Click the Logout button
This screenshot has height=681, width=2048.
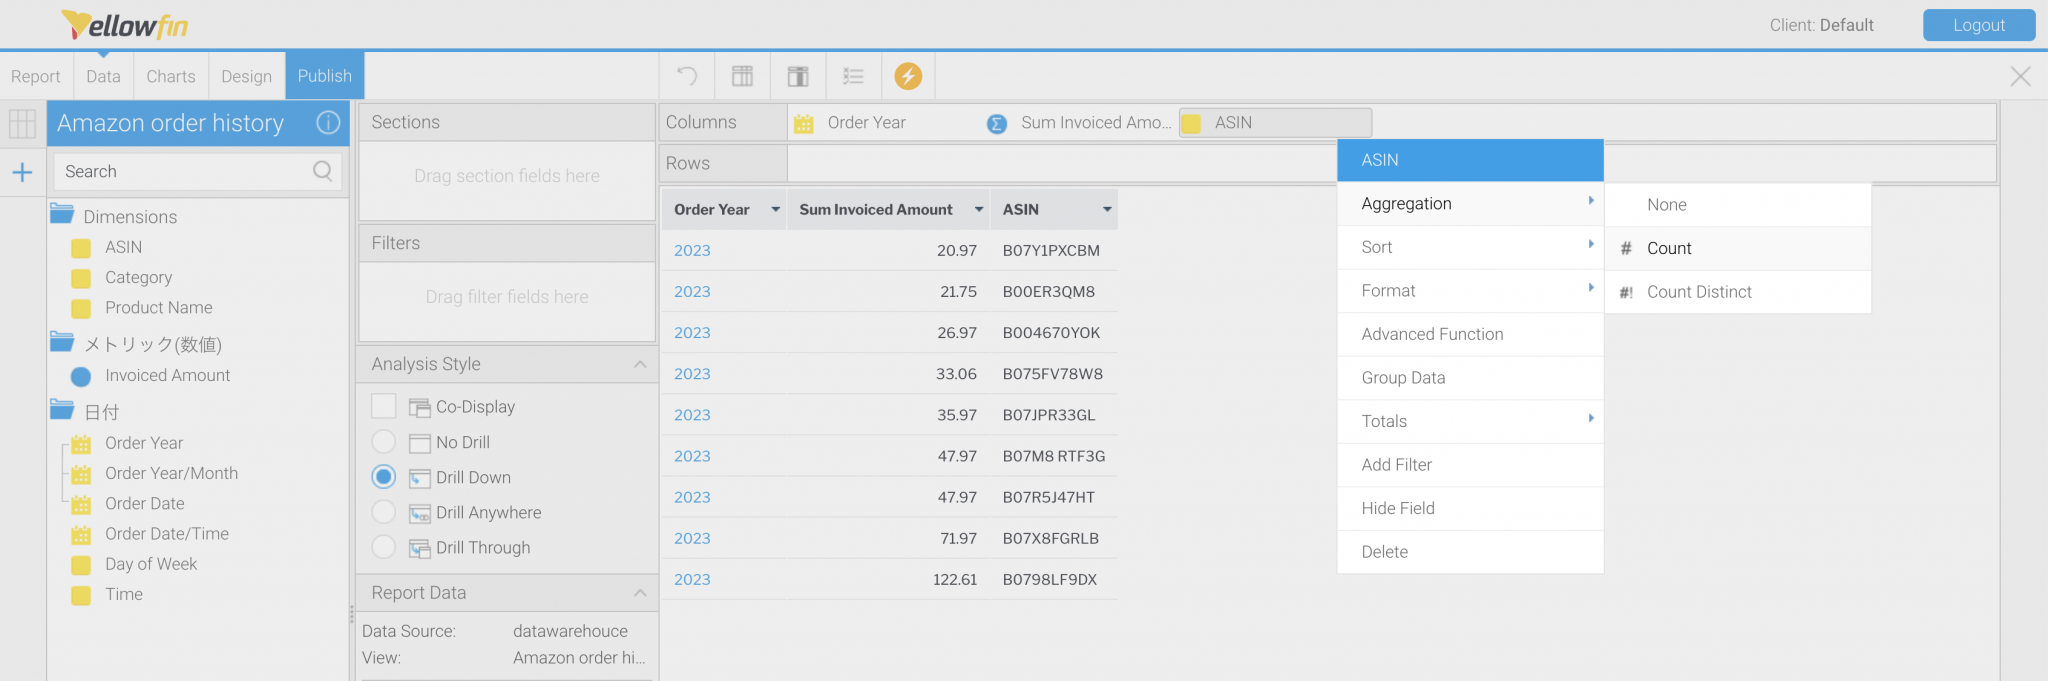1979,25
